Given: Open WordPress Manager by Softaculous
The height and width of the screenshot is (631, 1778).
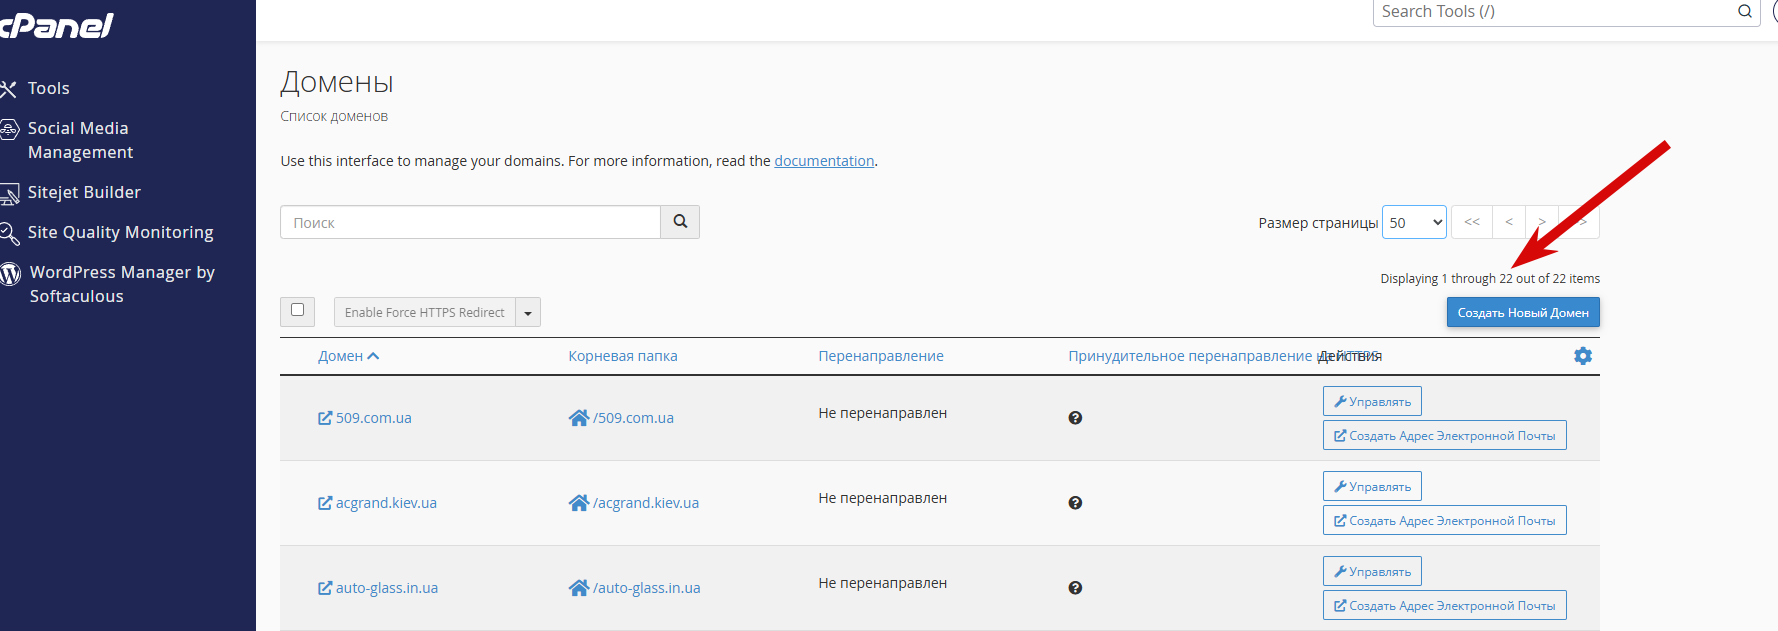Looking at the screenshot, I should (122, 284).
